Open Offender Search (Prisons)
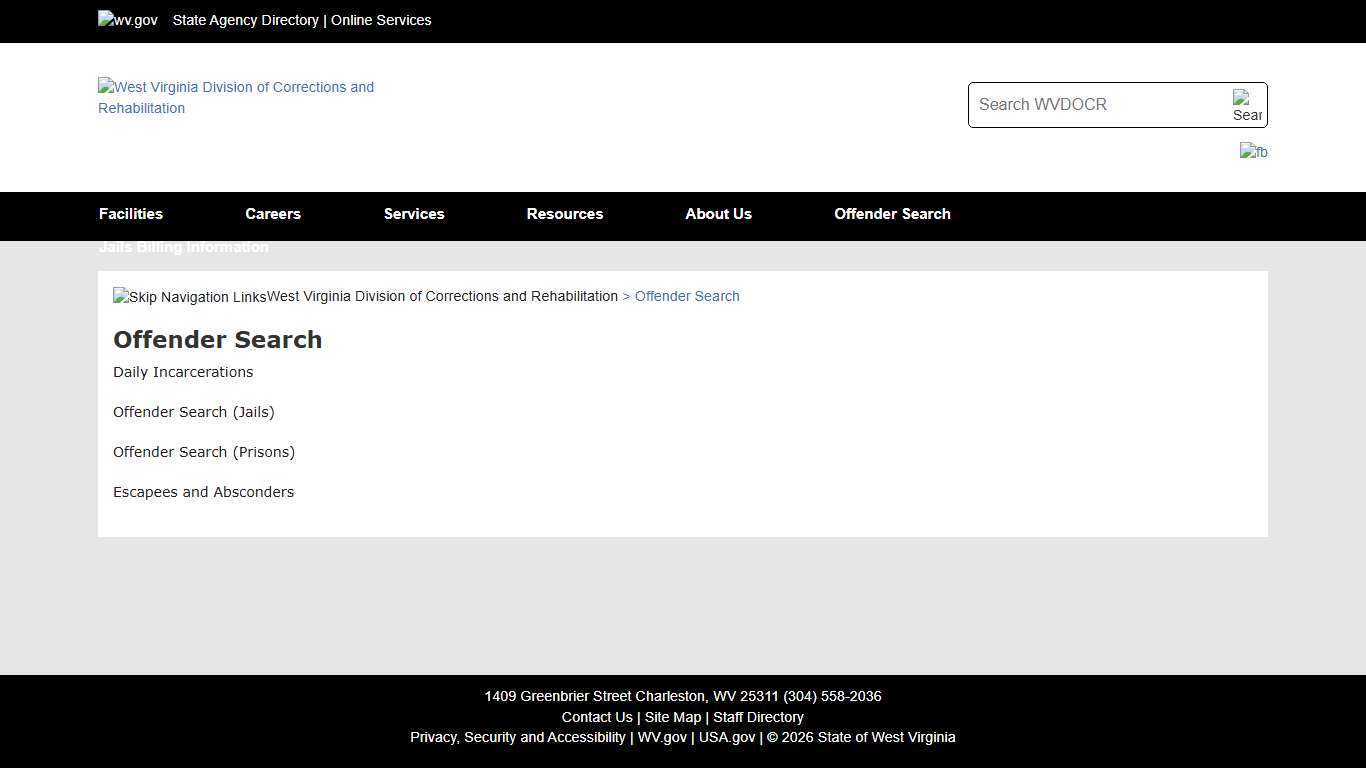The height and width of the screenshot is (768, 1366). coord(203,451)
